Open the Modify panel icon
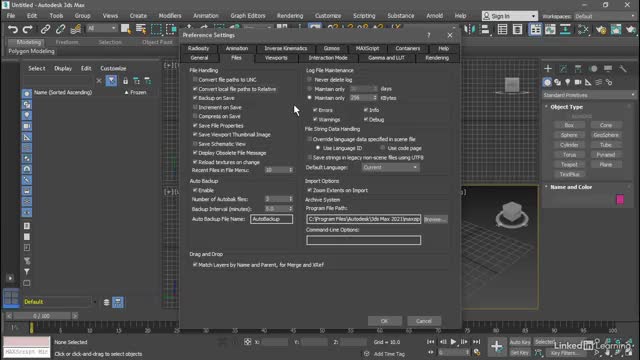 [563, 69]
